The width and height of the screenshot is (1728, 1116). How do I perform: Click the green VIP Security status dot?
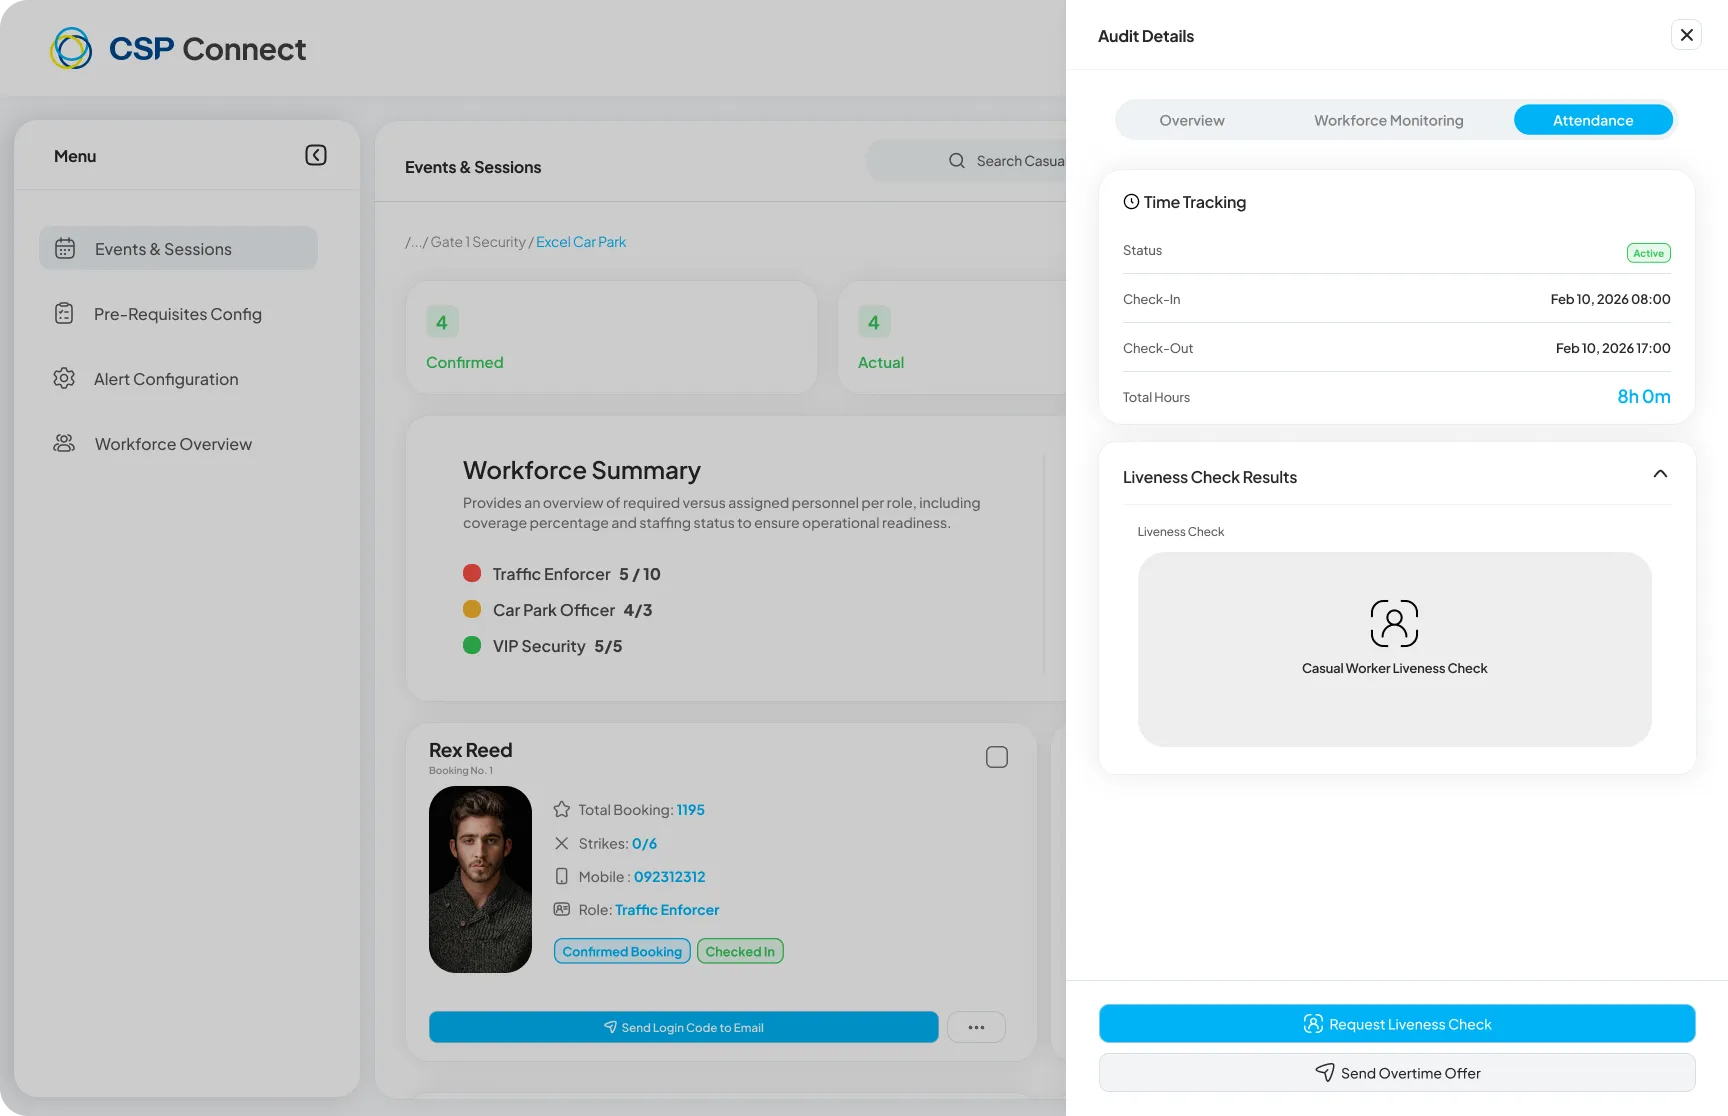pyautogui.click(x=472, y=645)
